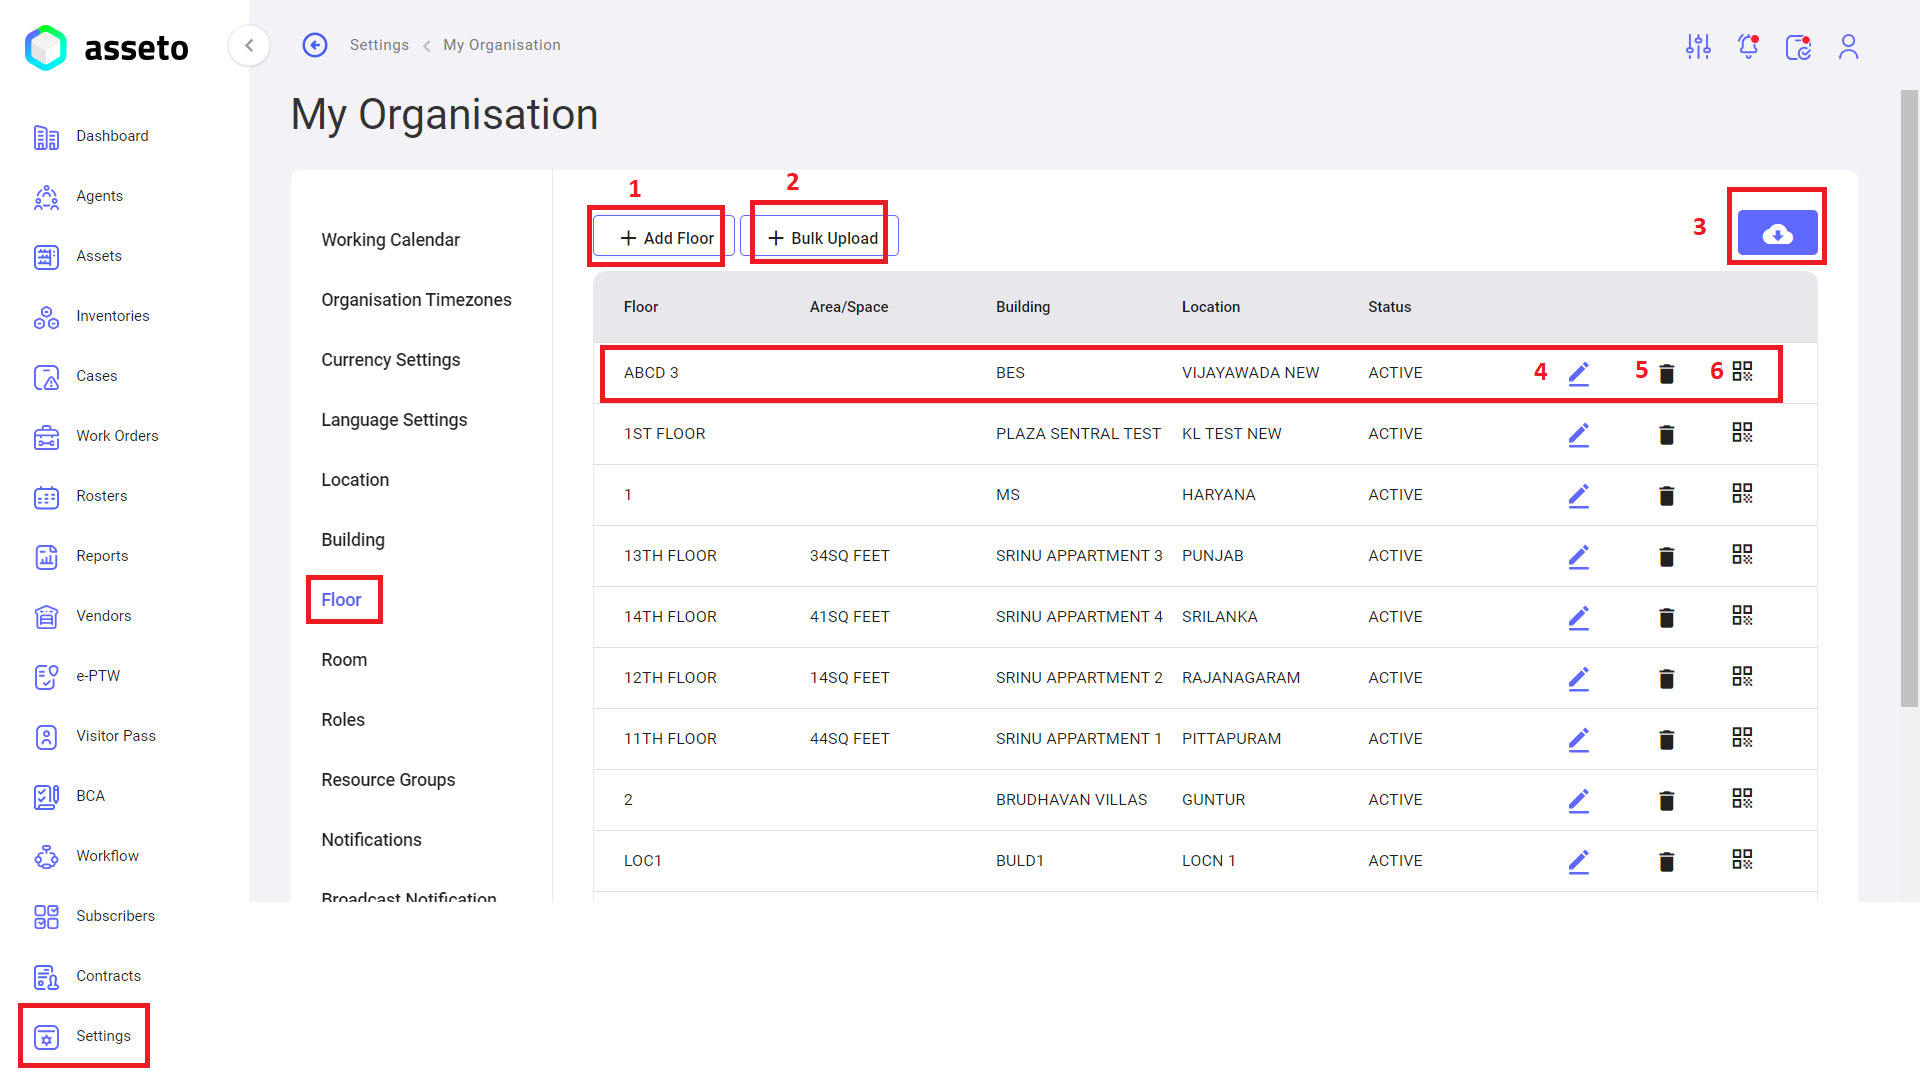Edit the ABCD 3 floor row

coord(1579,373)
